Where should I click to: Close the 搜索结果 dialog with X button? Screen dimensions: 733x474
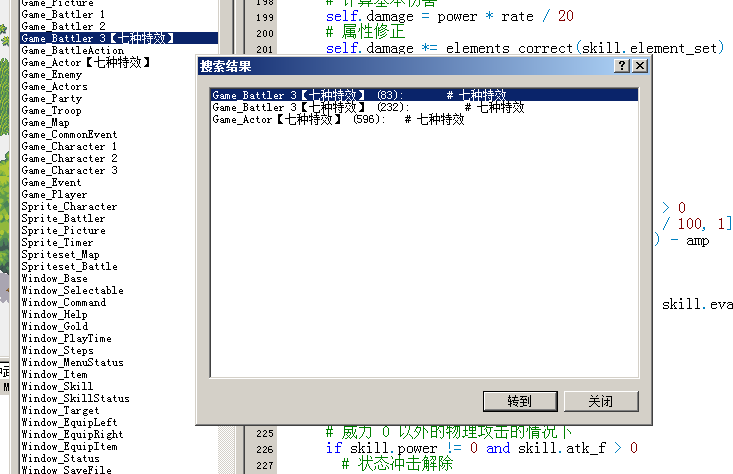coord(640,66)
